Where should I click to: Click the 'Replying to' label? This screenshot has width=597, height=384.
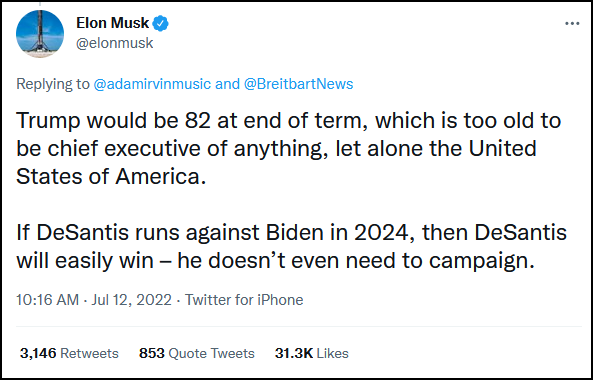(53, 84)
